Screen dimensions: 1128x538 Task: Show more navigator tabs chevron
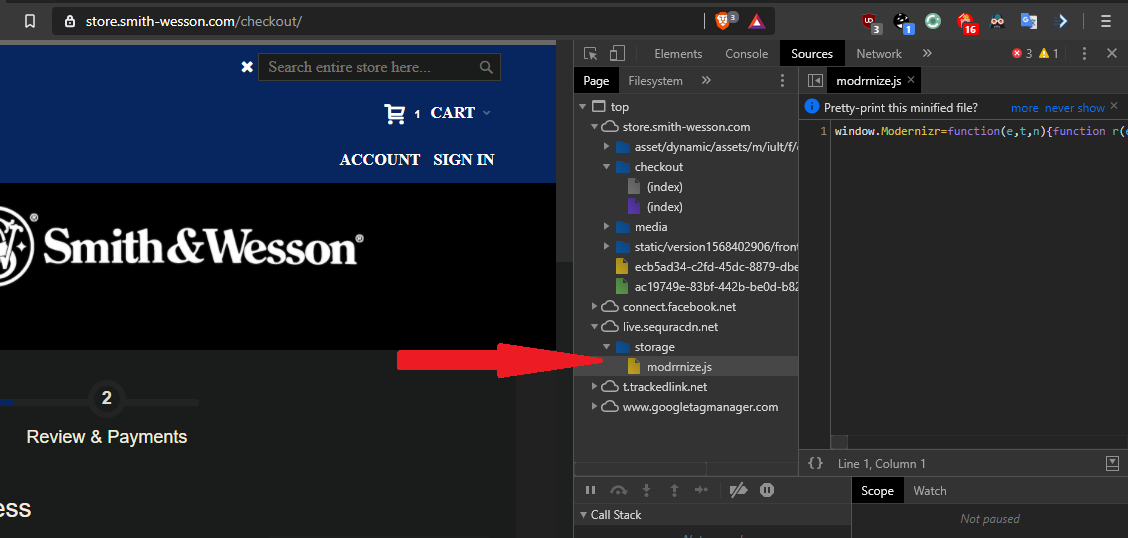(706, 80)
